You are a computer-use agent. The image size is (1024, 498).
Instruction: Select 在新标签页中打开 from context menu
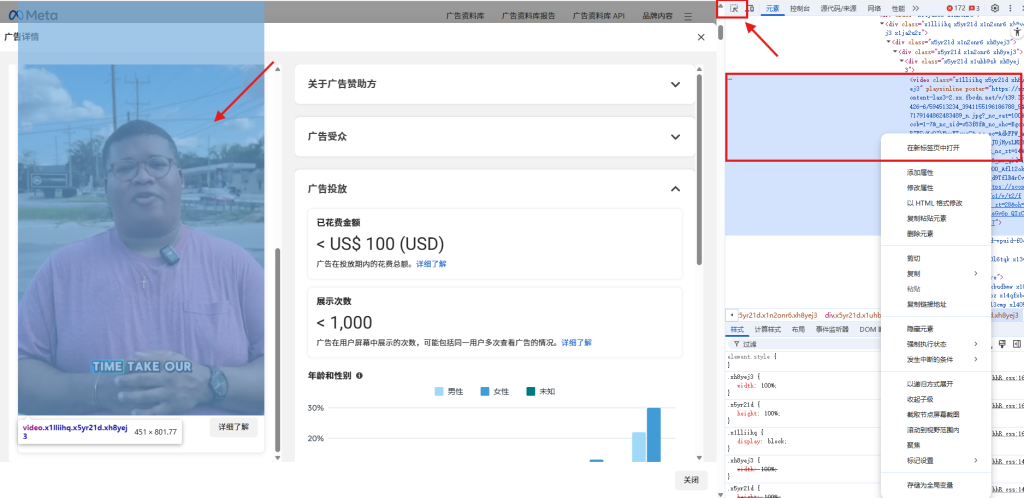[x=932, y=148]
